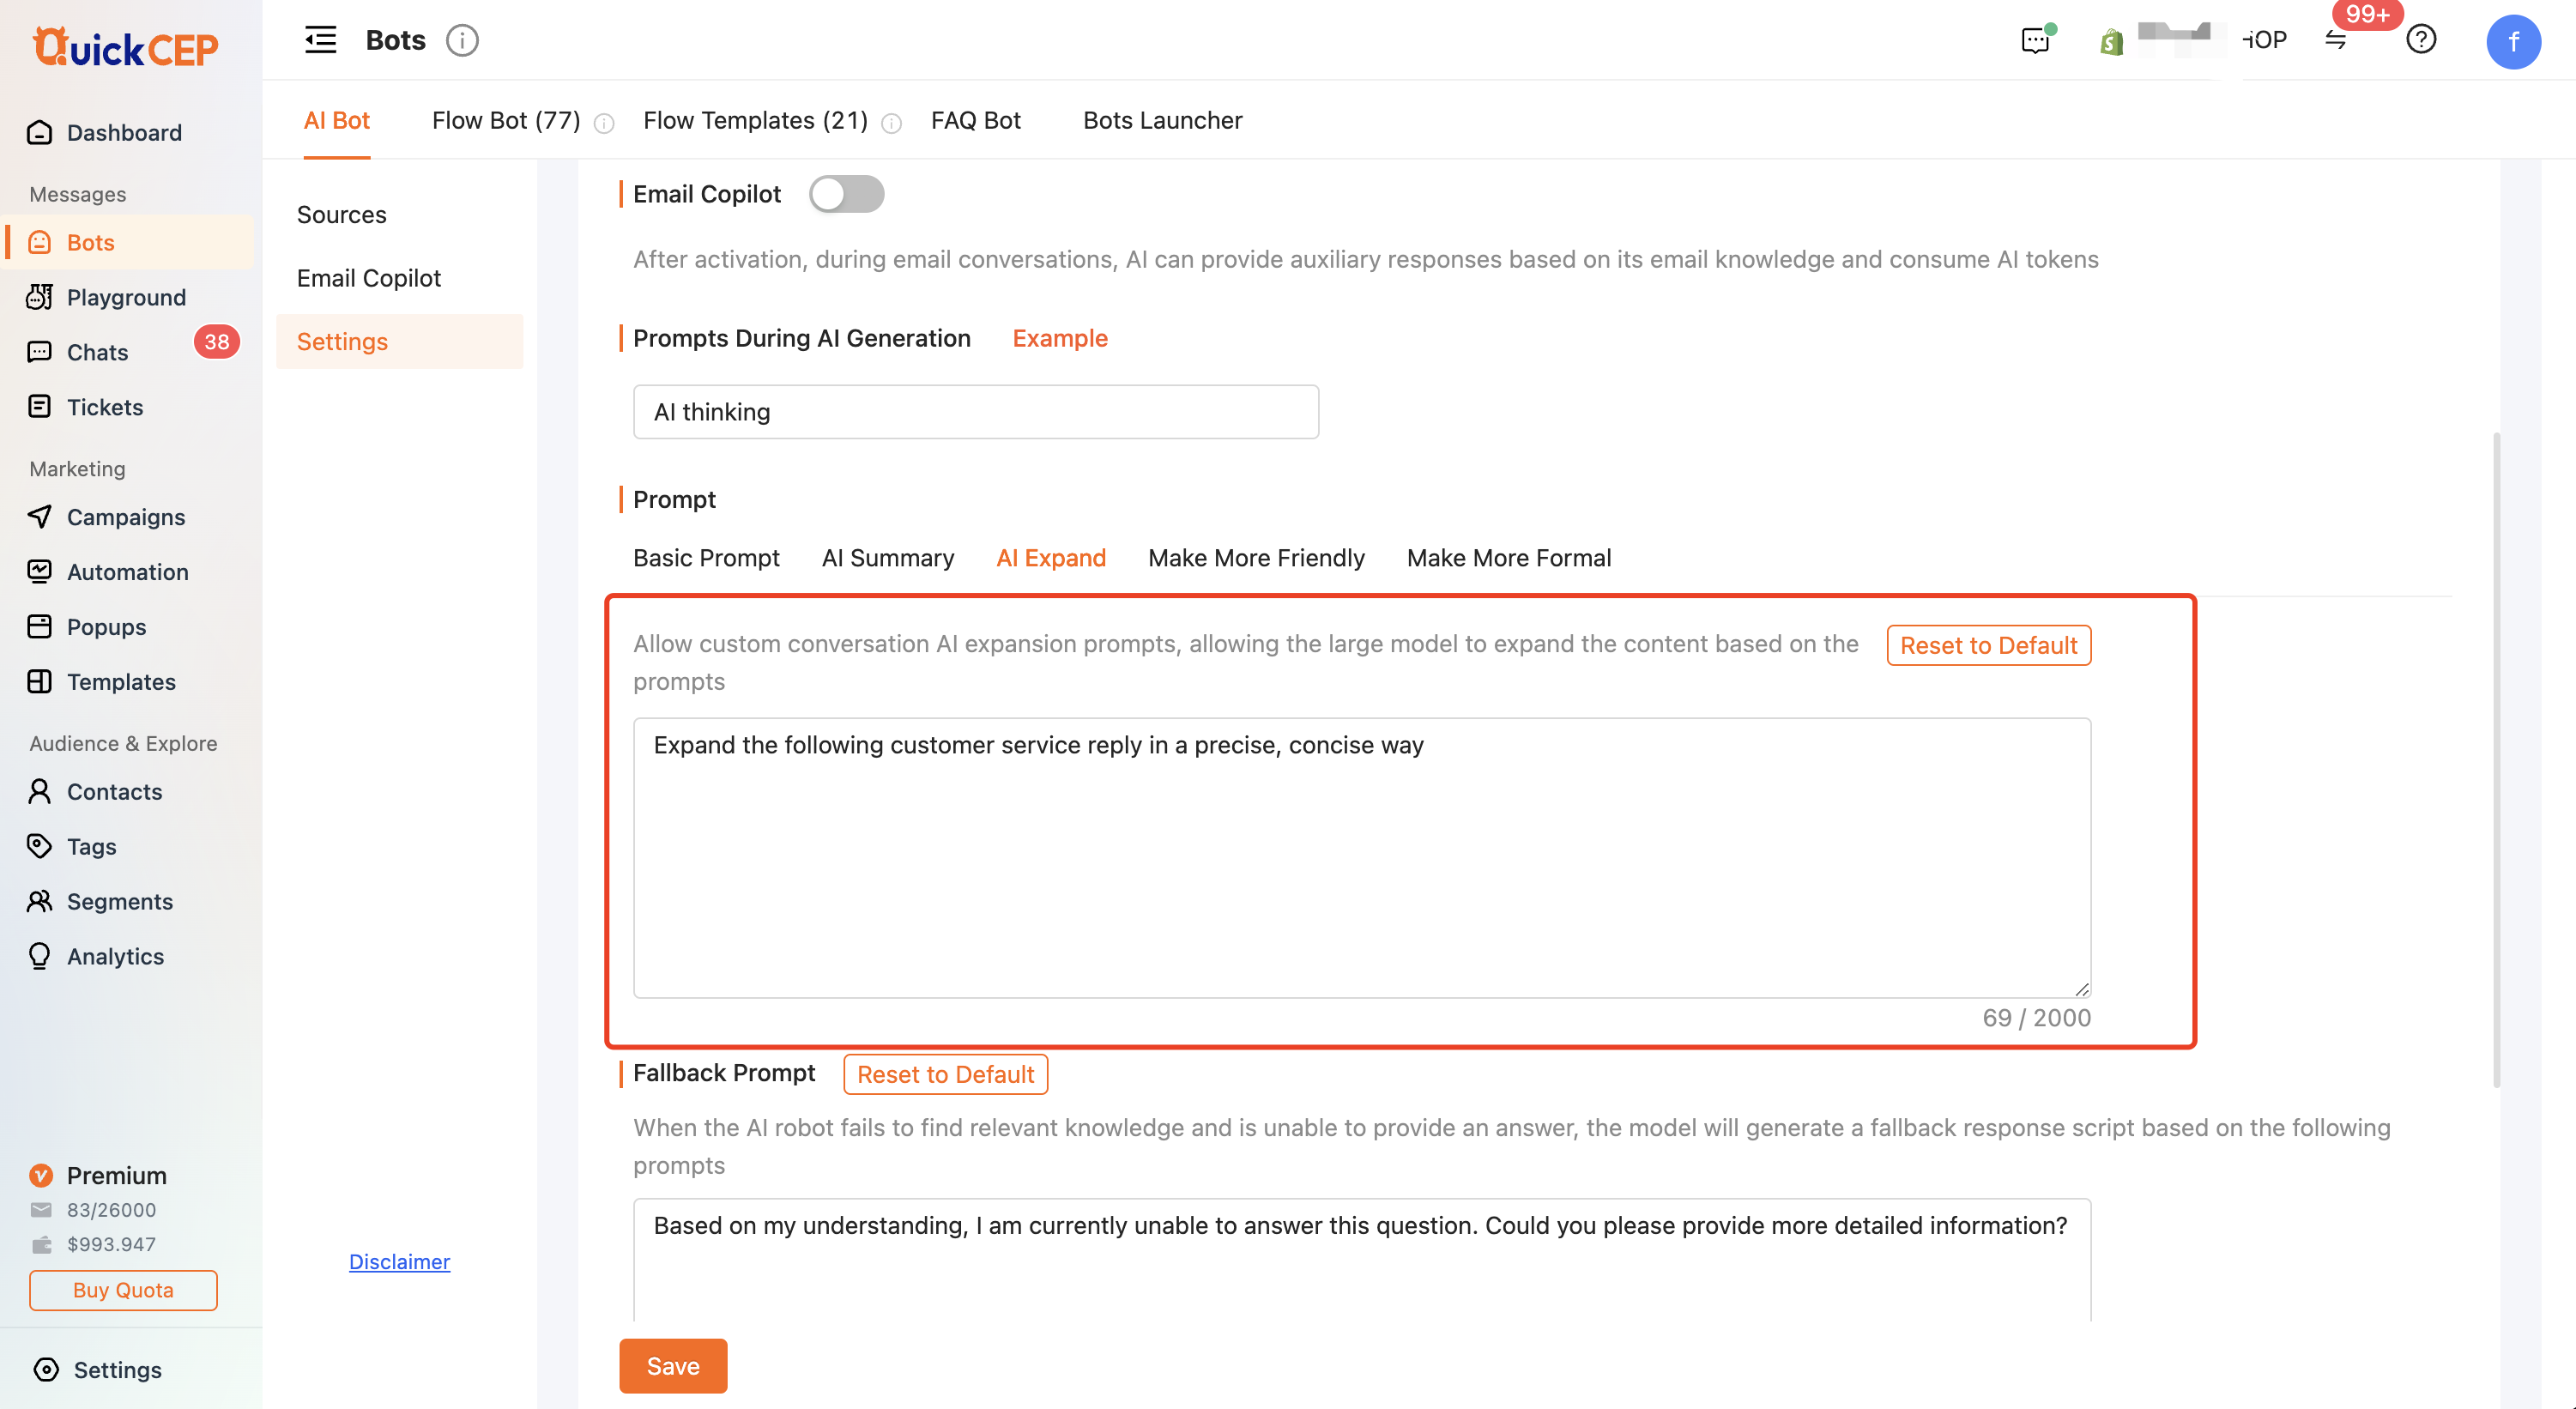Click the Campaigns paper plane icon
Viewport: 2576px width, 1409px height.
[40, 517]
